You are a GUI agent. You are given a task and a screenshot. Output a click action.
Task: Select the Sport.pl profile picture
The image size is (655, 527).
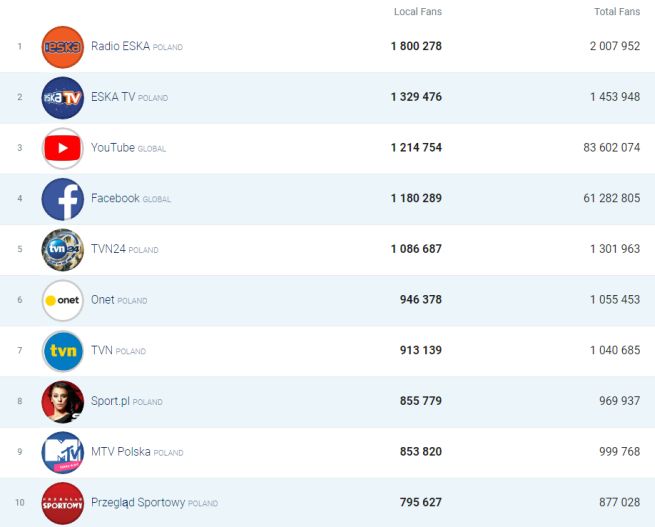click(x=62, y=402)
